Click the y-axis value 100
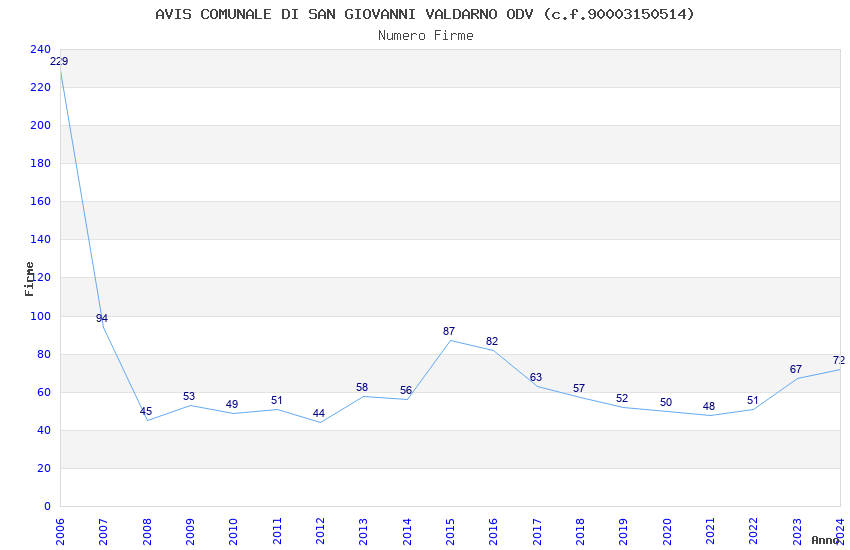The width and height of the screenshot is (850, 550). click(41, 316)
